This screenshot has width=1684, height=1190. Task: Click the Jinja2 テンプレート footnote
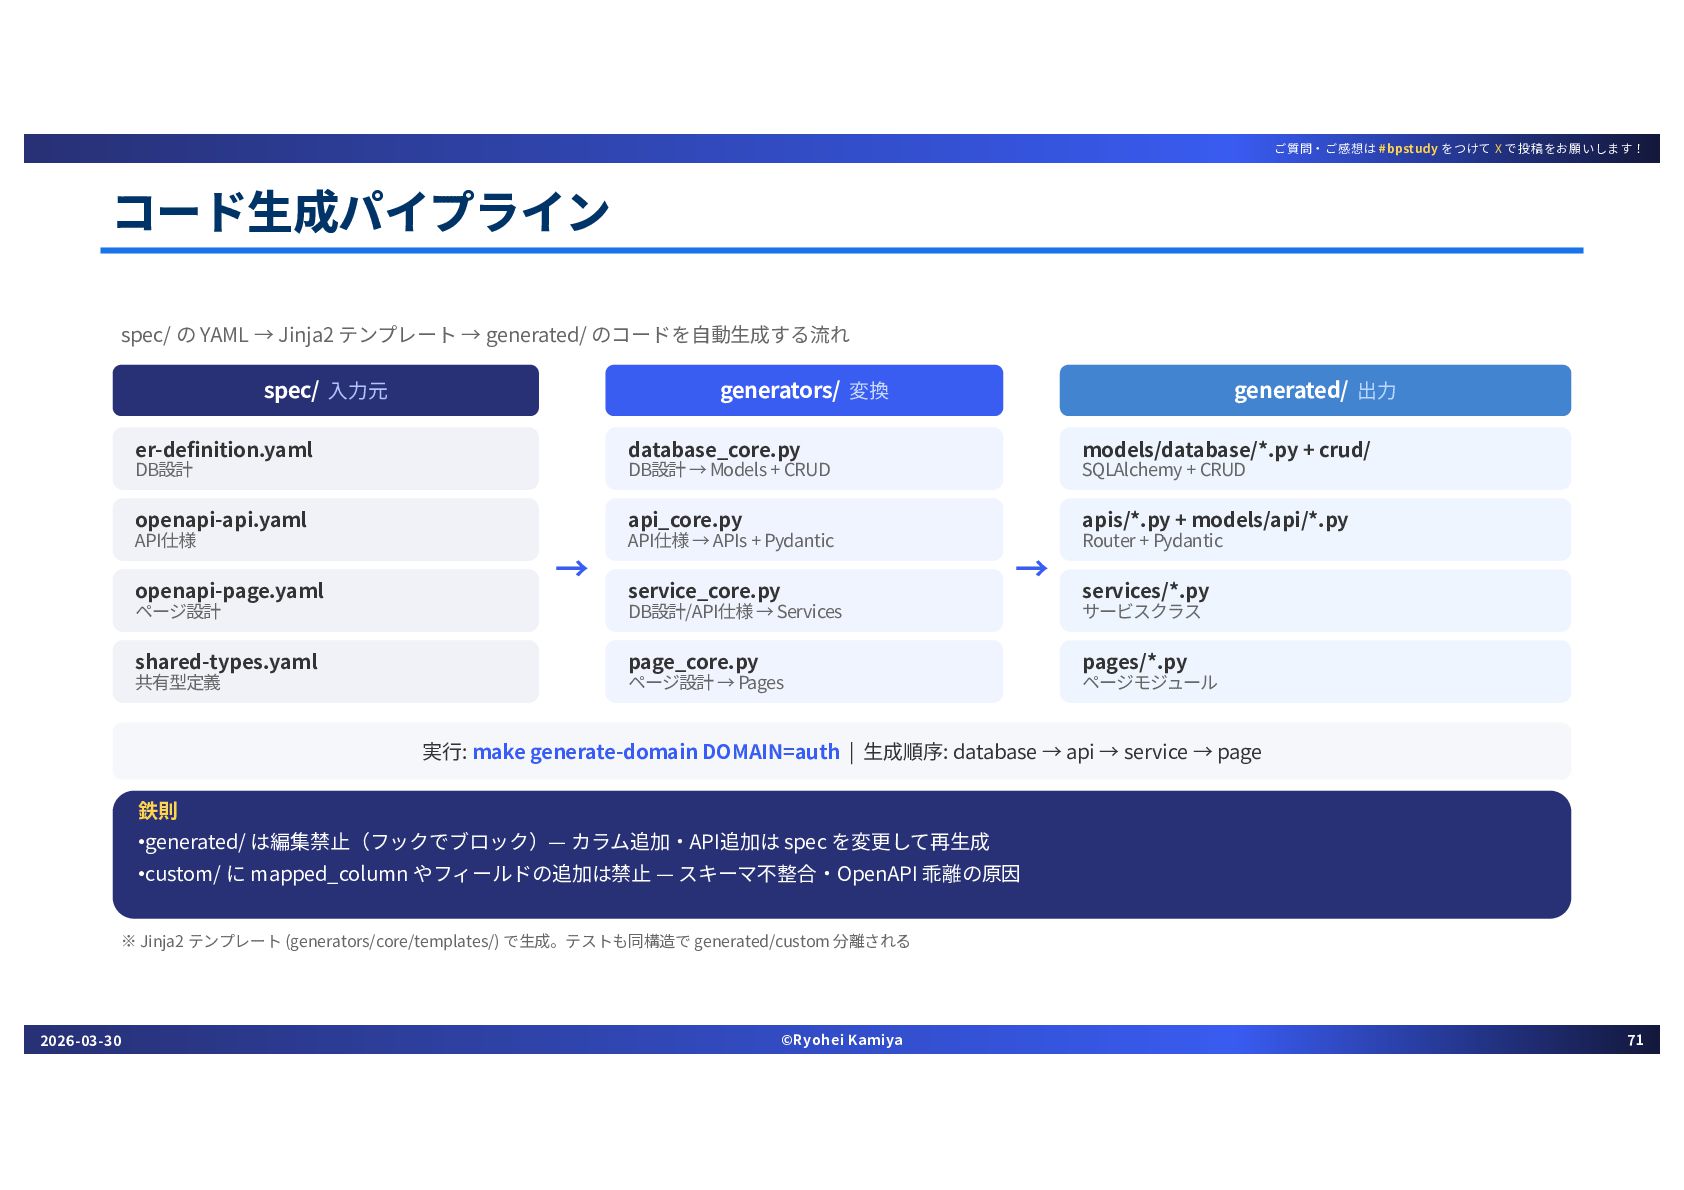pyautogui.click(x=516, y=941)
